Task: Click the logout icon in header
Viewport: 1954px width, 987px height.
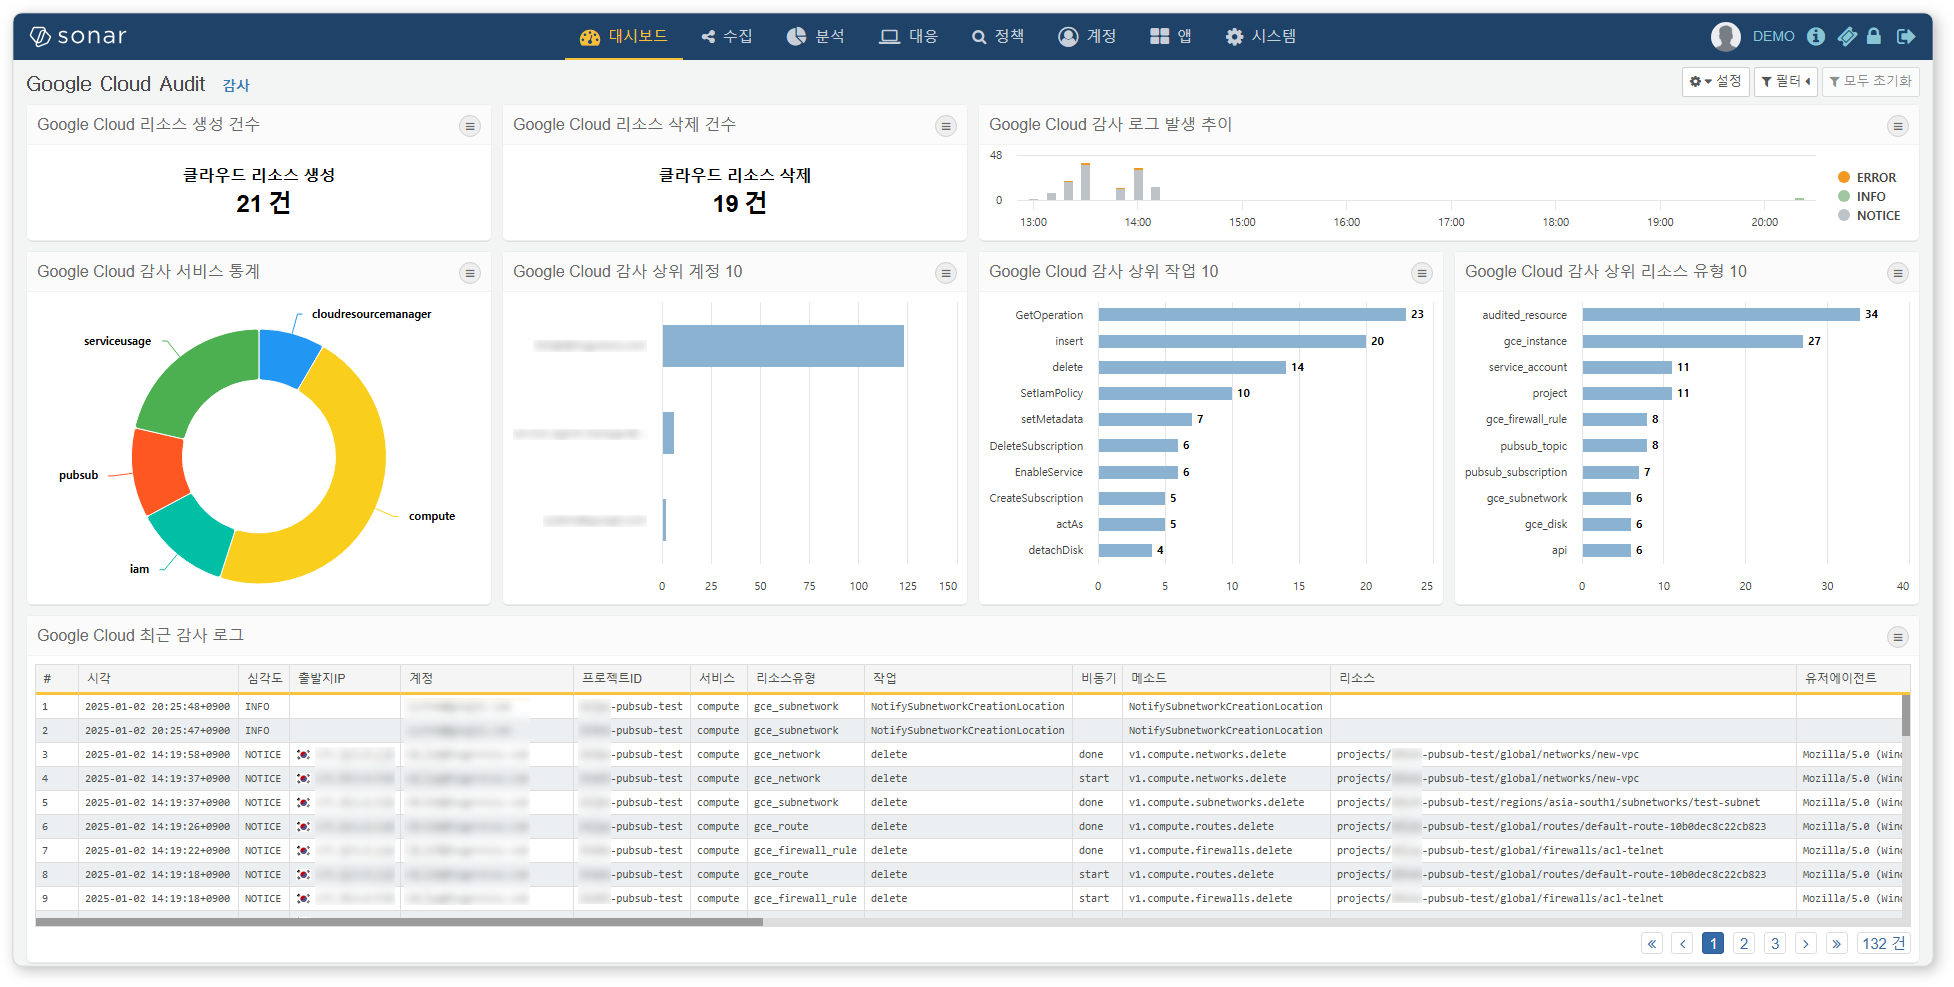Action: 1906,36
